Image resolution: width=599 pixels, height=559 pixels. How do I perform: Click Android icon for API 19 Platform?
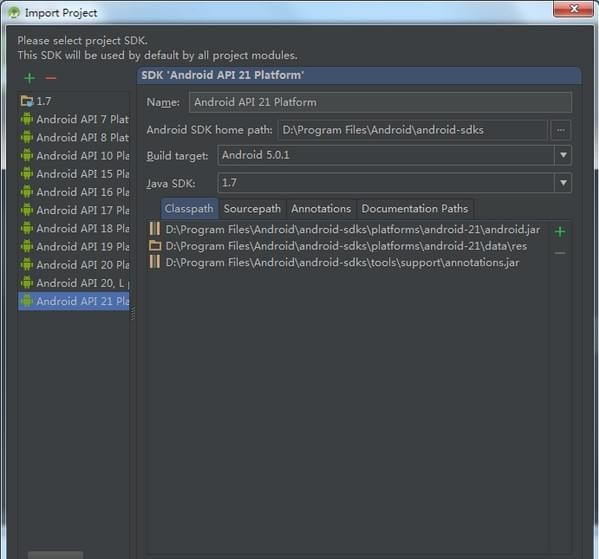(27, 246)
